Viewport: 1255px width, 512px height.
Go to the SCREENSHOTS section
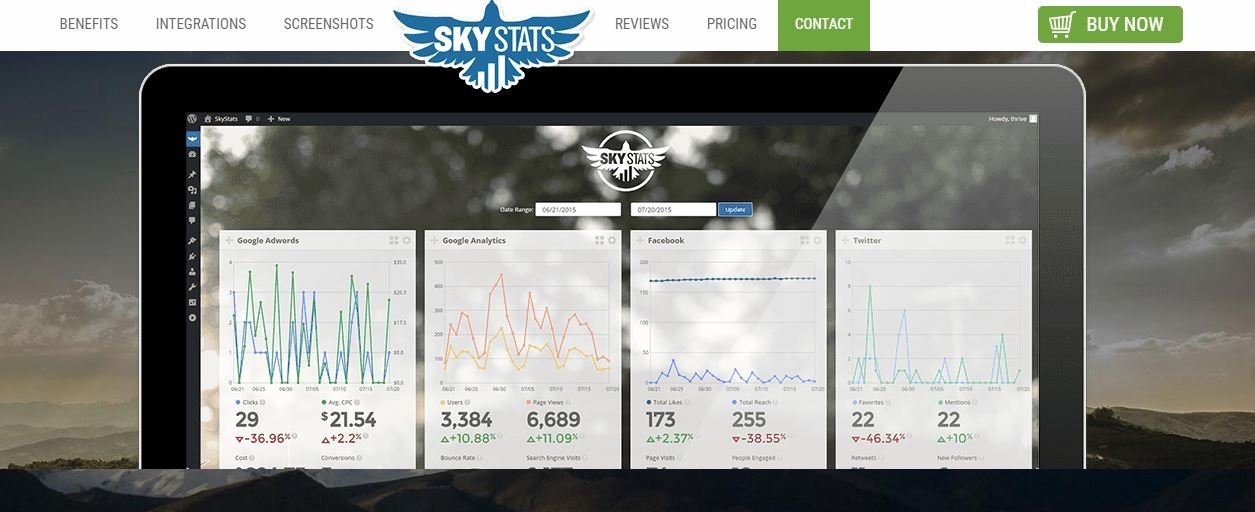[x=328, y=24]
